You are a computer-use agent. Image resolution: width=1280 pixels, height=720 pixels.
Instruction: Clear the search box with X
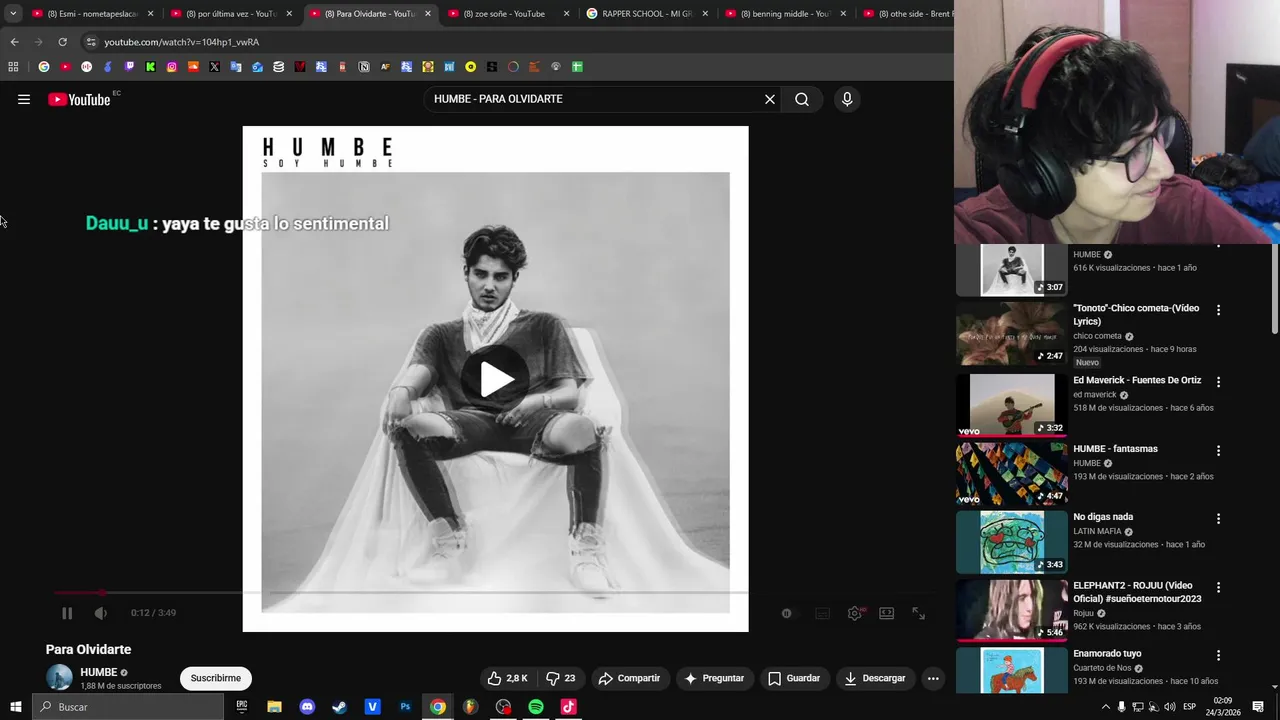770,99
